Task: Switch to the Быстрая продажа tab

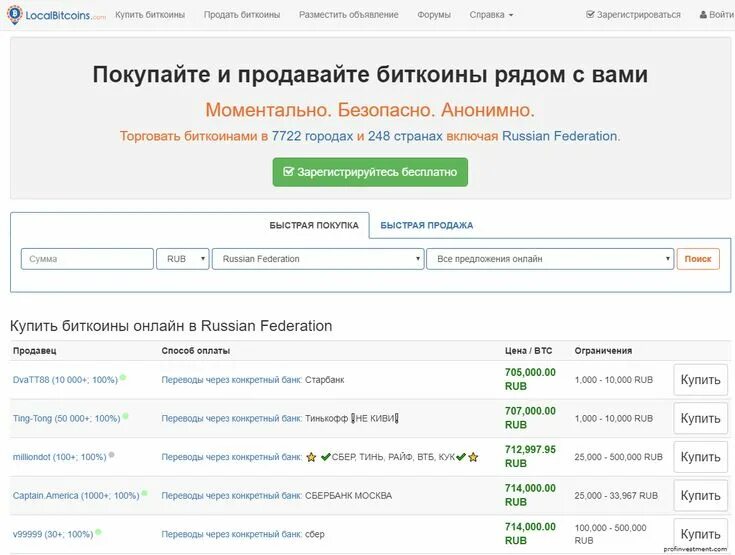Action: tap(427, 225)
